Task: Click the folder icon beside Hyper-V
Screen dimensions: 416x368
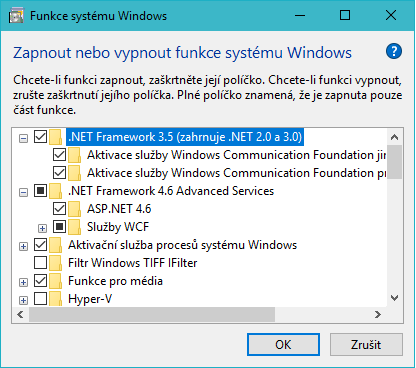Action: click(55, 299)
